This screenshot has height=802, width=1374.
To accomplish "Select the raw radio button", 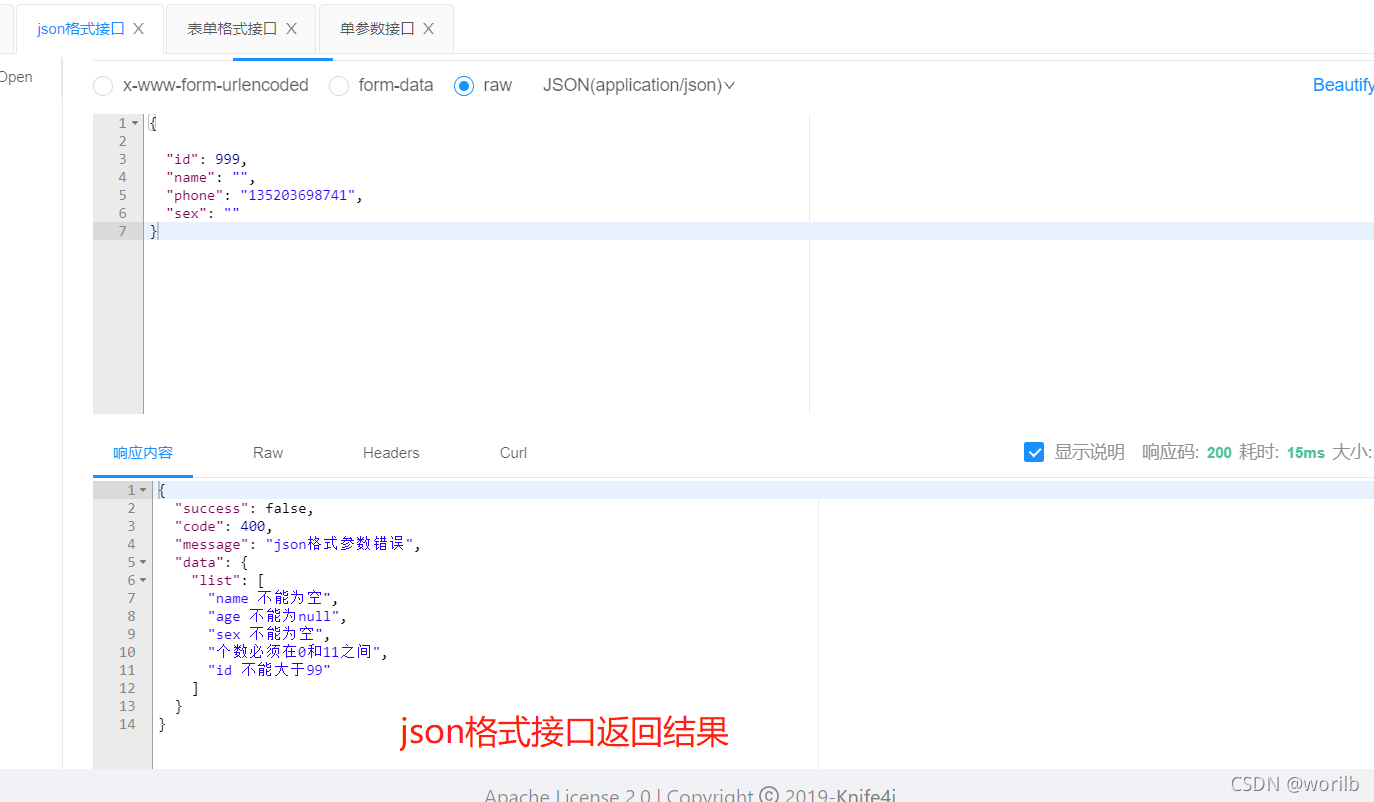I will [464, 86].
